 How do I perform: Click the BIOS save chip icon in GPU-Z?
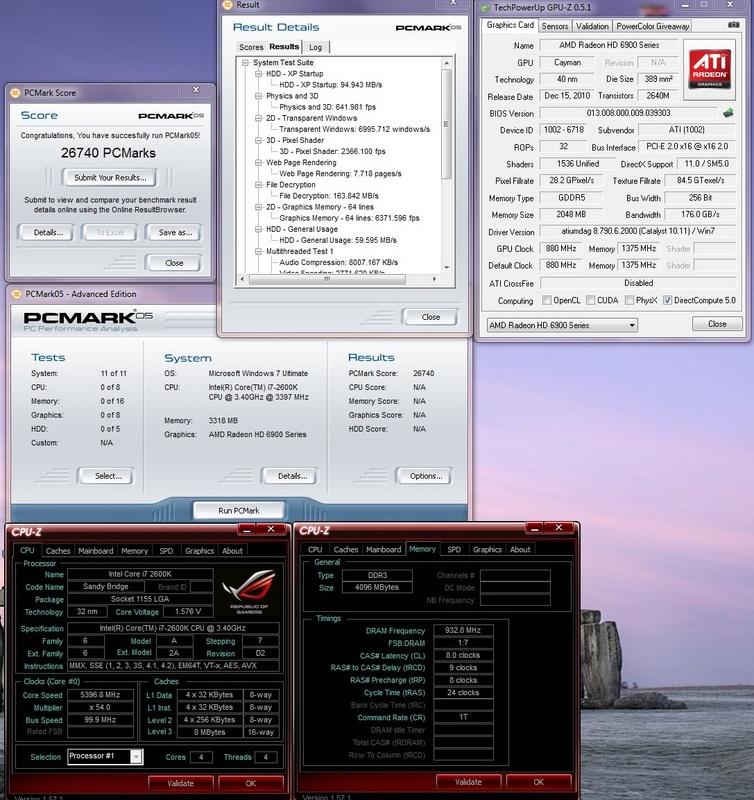(728, 113)
